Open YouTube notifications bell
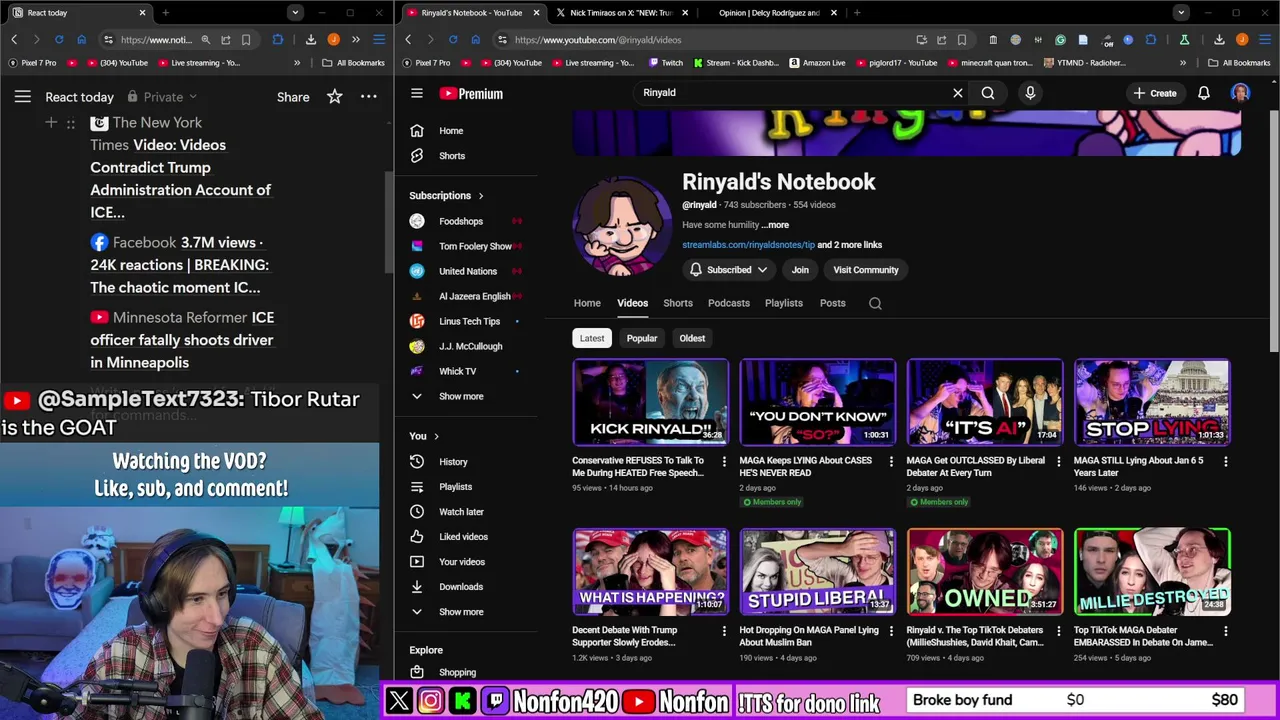Image resolution: width=1280 pixels, height=720 pixels. tap(1204, 93)
